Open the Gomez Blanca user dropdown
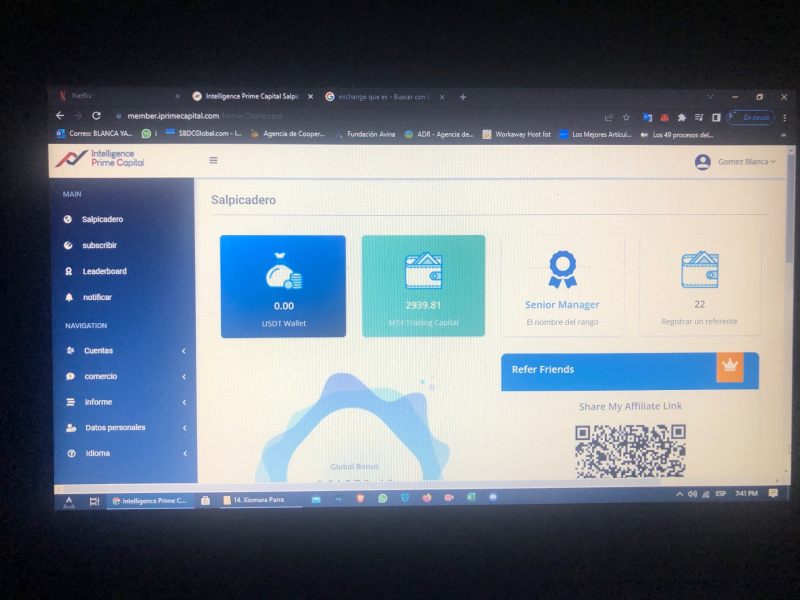Viewport: 800px width, 600px height. coord(746,162)
